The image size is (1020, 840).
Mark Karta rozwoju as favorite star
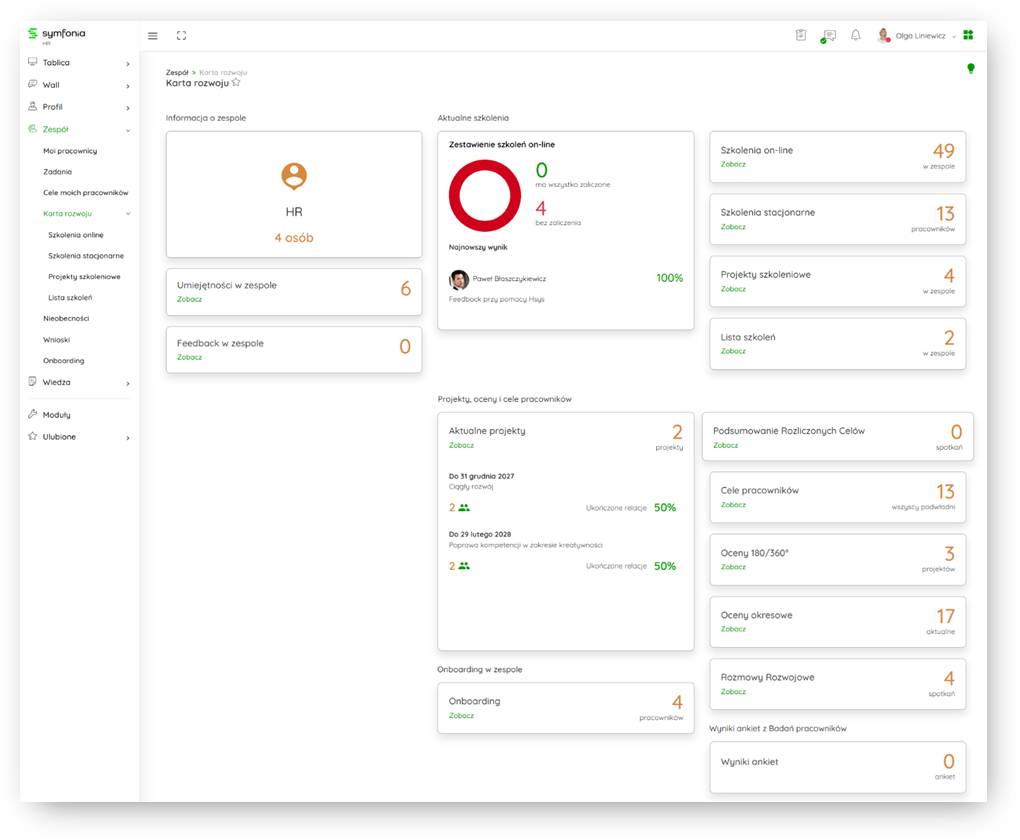click(236, 83)
